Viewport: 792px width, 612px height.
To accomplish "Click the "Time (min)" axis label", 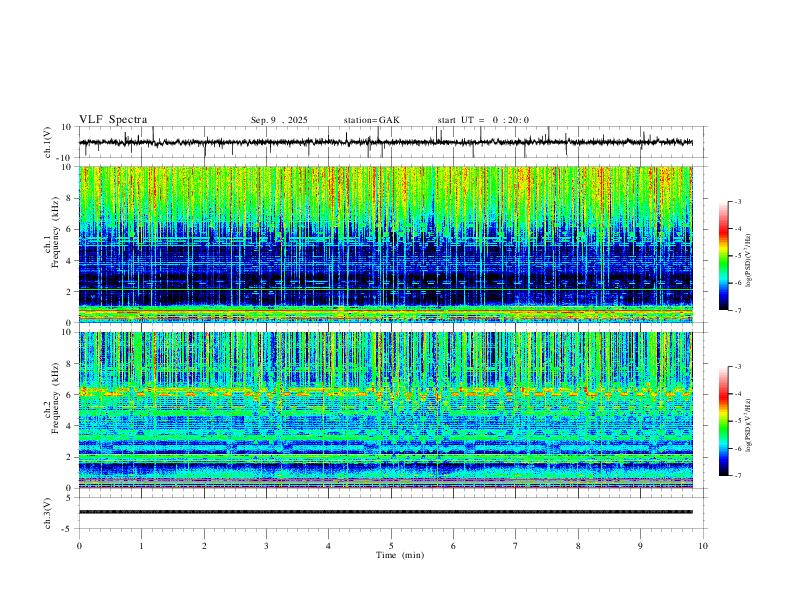I will [x=400, y=555].
